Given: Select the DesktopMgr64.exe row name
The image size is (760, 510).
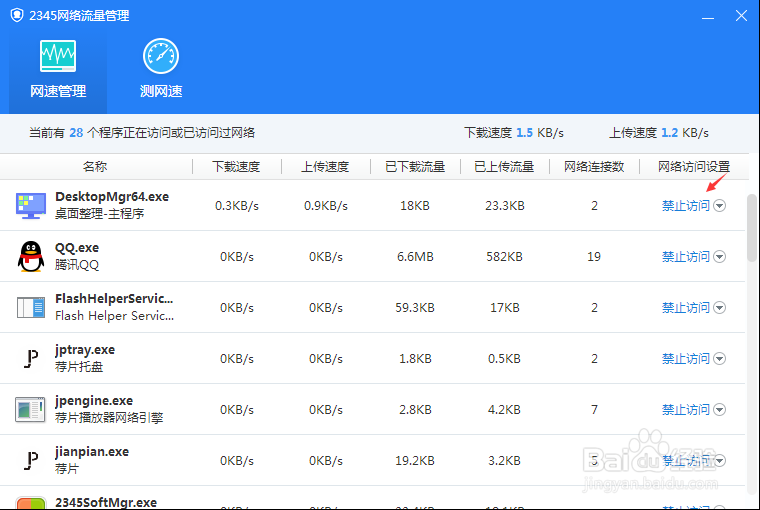Looking at the screenshot, I should coord(112,197).
